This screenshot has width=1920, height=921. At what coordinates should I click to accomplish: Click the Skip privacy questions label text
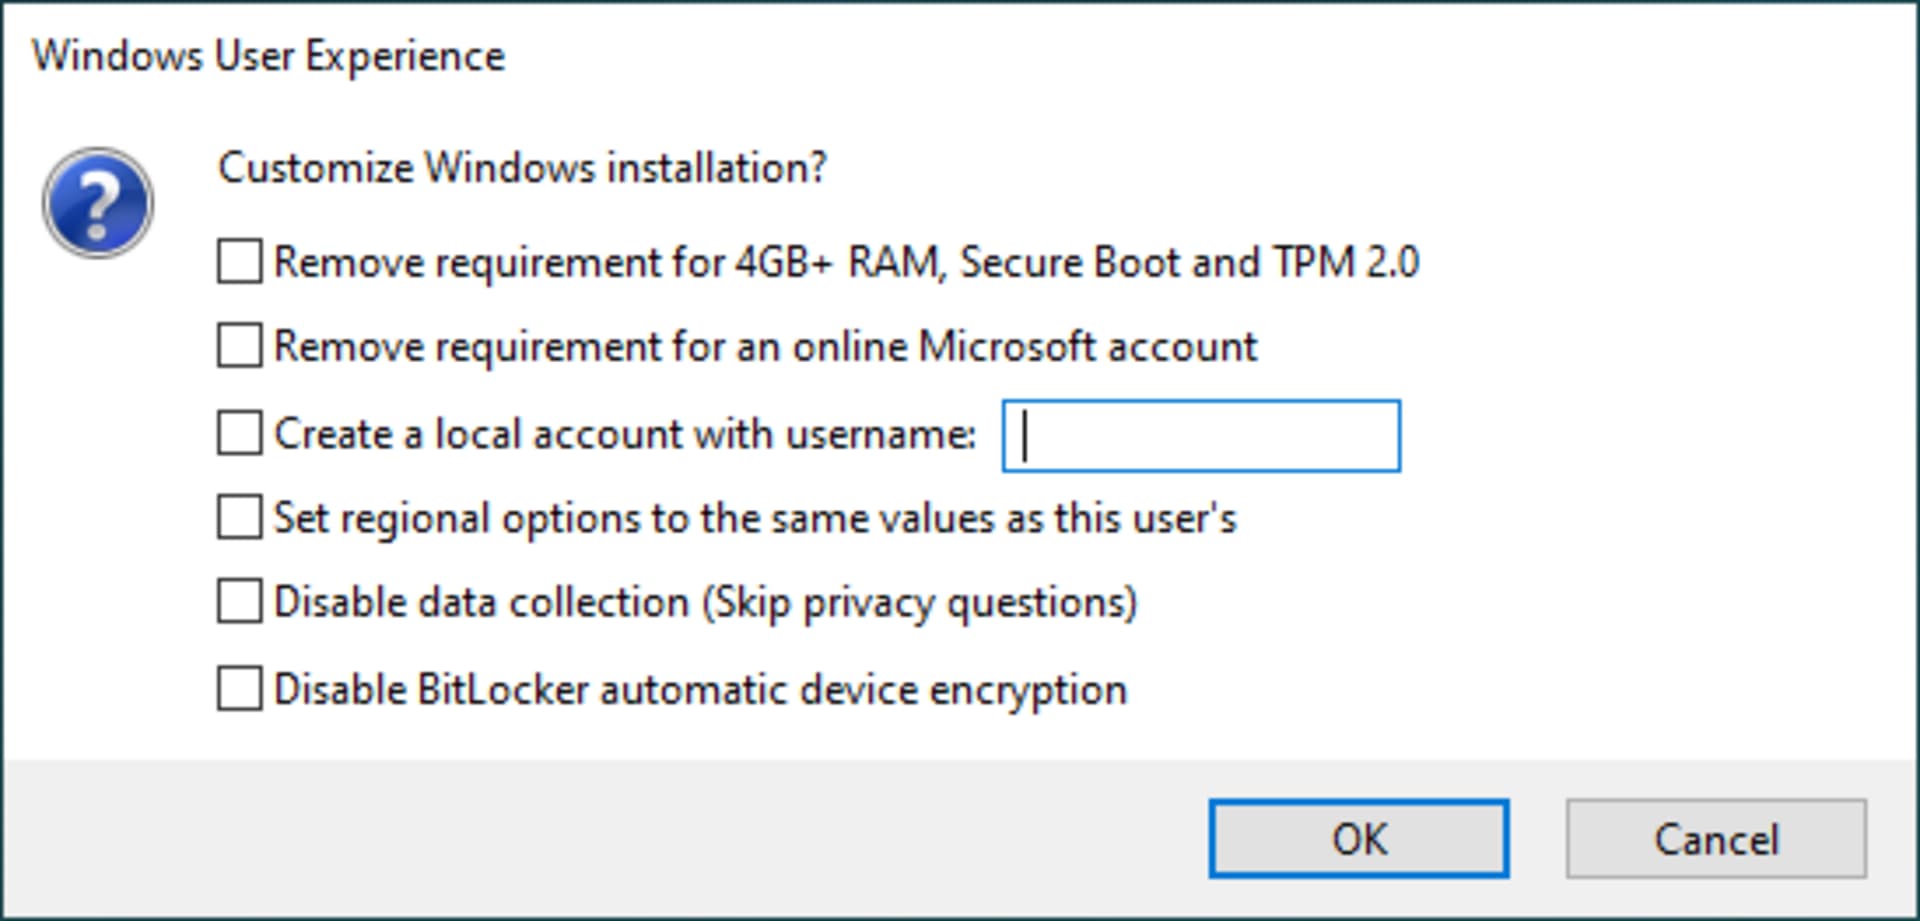pyautogui.click(x=920, y=603)
